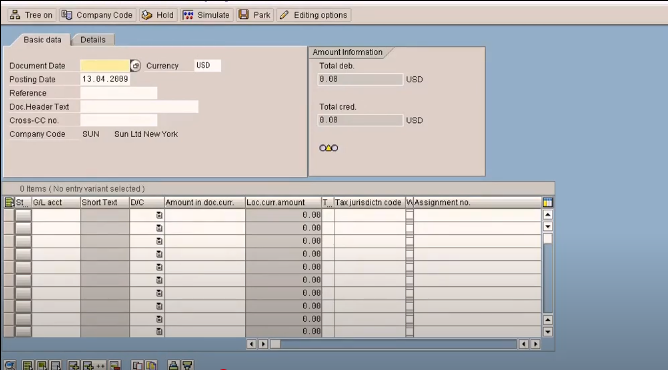Click the Amount Information panel title
The width and height of the screenshot is (668, 370).
point(348,52)
